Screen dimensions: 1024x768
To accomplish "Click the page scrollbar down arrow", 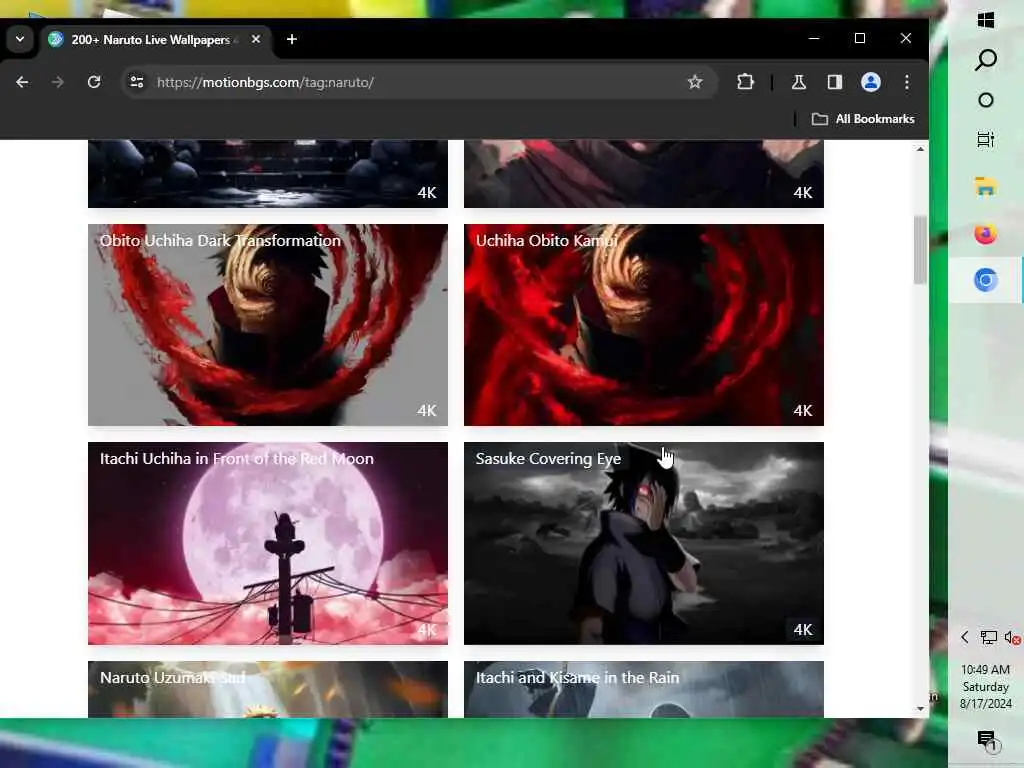I will click(920, 709).
